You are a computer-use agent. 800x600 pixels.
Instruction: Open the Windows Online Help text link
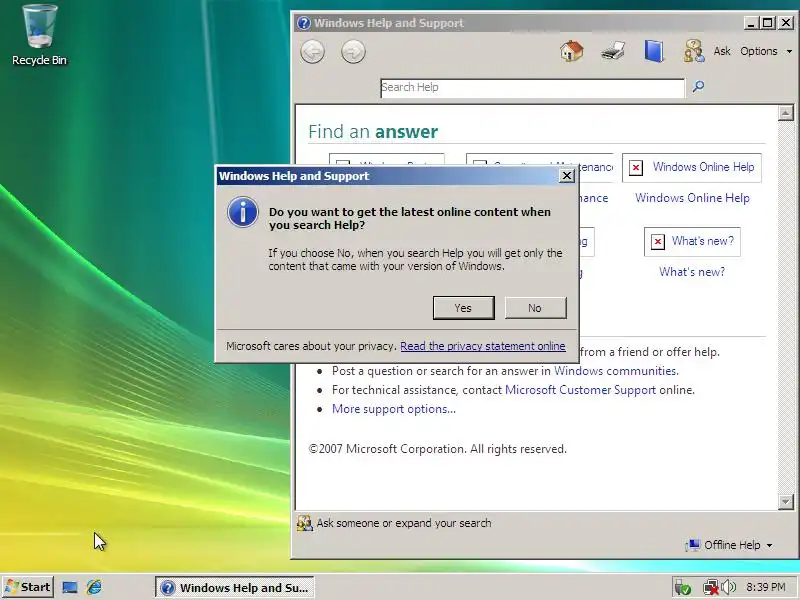pyautogui.click(x=692, y=198)
